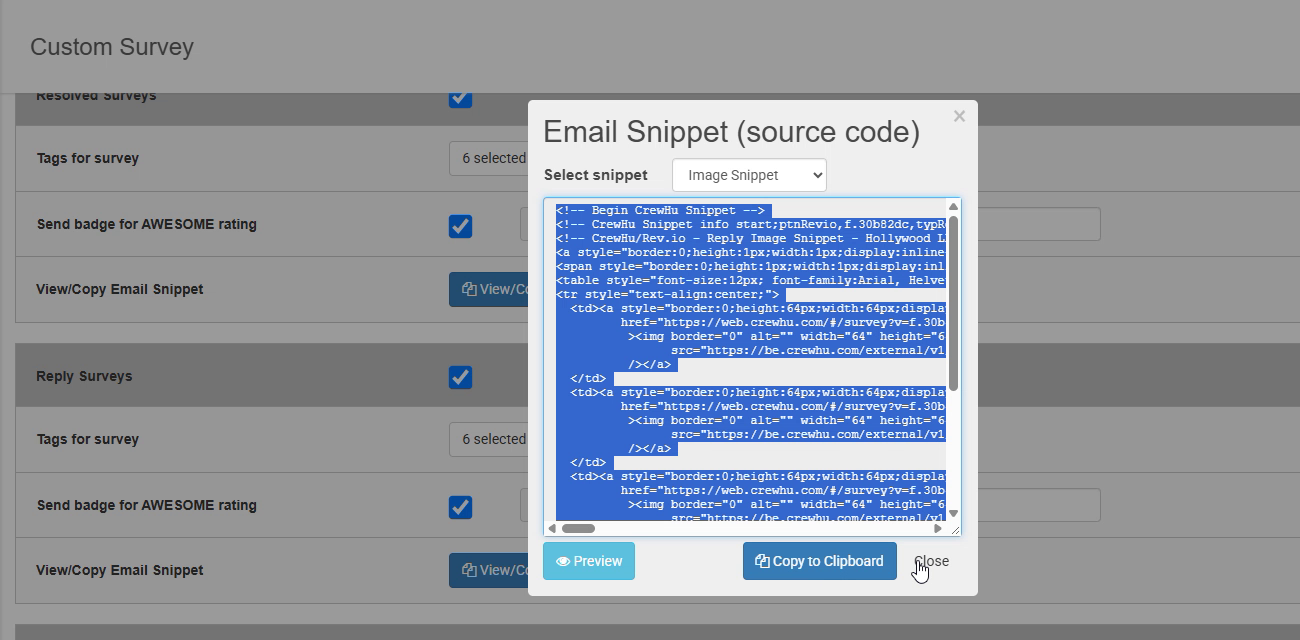The width and height of the screenshot is (1300, 640).
Task: Click the Select snippet label
Action: click(596, 175)
